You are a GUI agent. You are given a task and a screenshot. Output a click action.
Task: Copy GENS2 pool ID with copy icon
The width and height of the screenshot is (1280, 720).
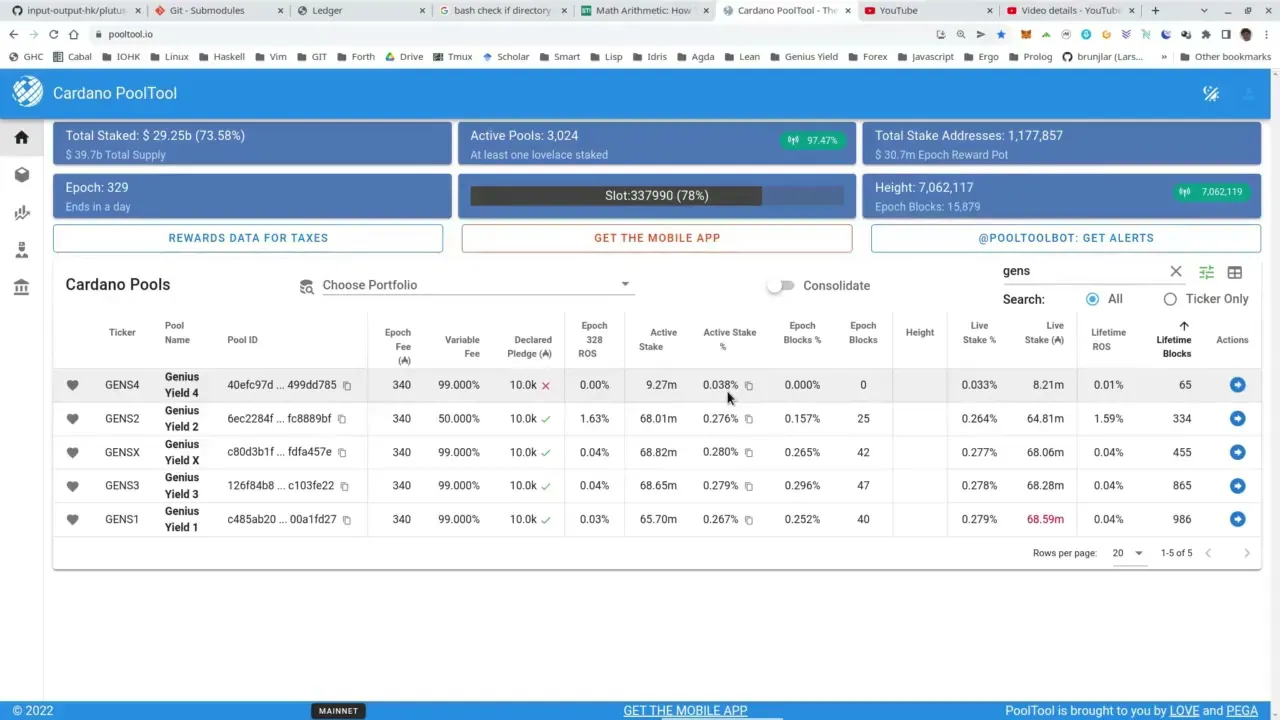coord(342,419)
